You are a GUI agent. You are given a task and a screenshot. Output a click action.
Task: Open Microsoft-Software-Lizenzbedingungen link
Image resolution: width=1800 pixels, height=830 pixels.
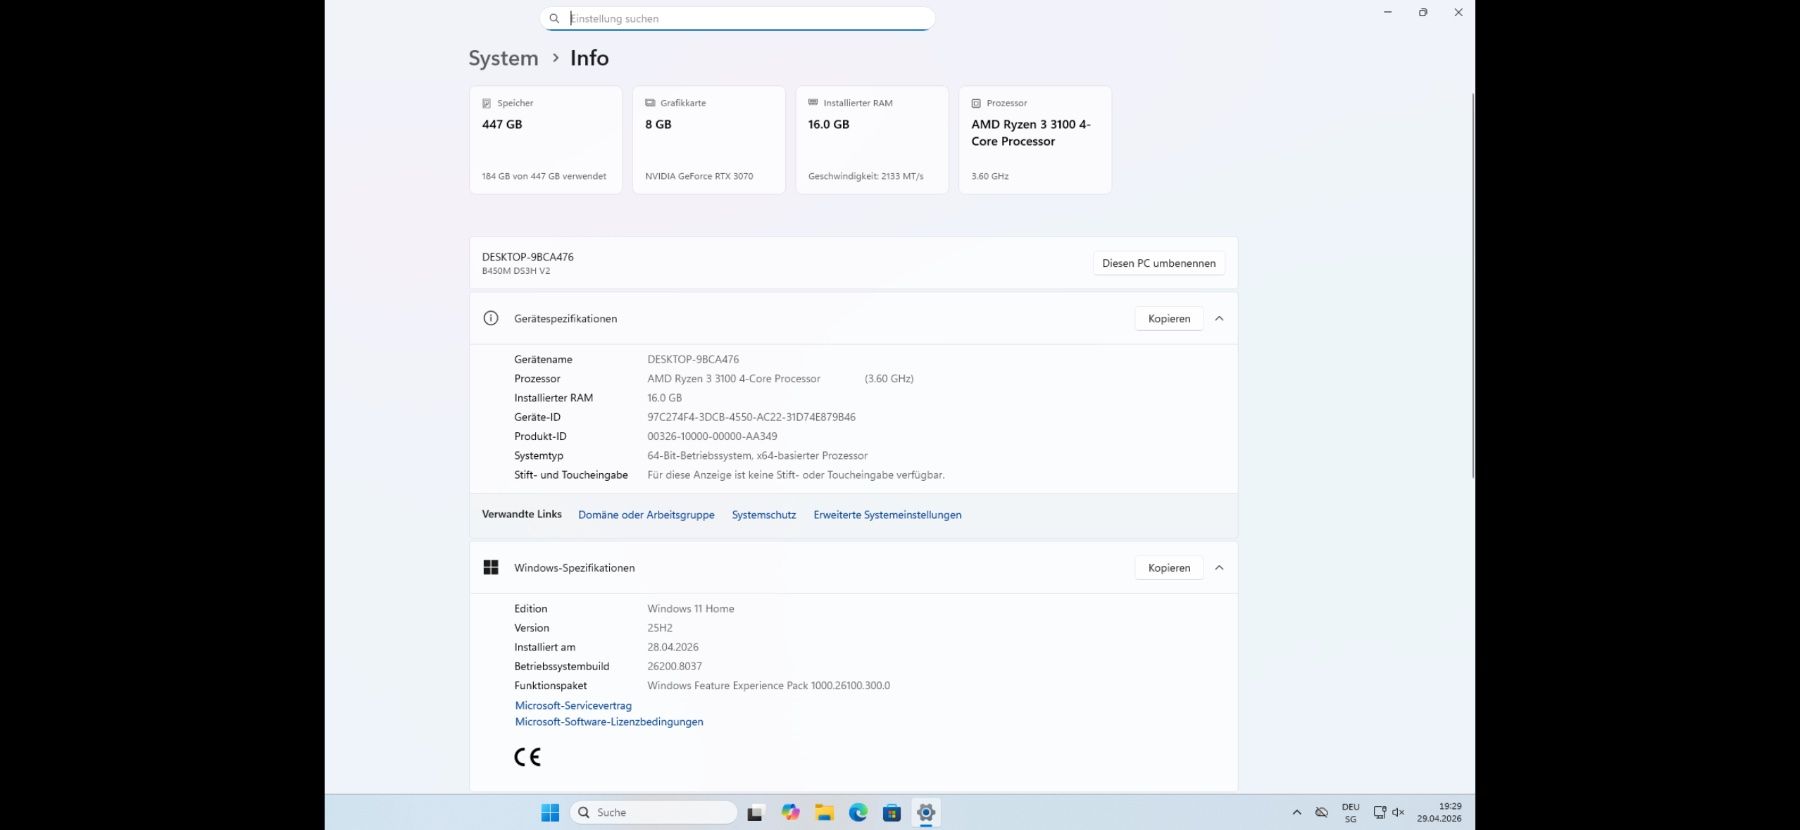[x=609, y=721]
